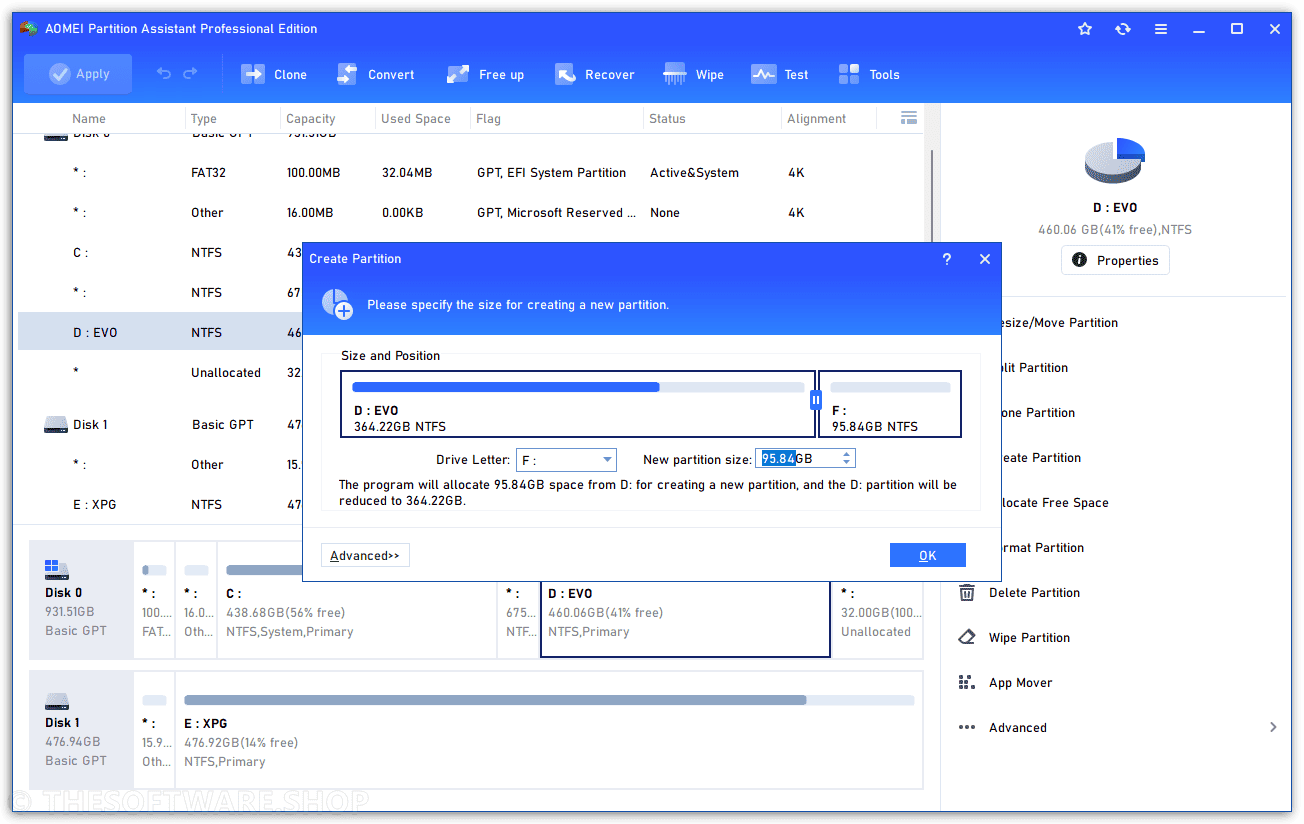1304x824 pixels.
Task: Click Disk 0 block in disk map
Action: click(x=81, y=600)
